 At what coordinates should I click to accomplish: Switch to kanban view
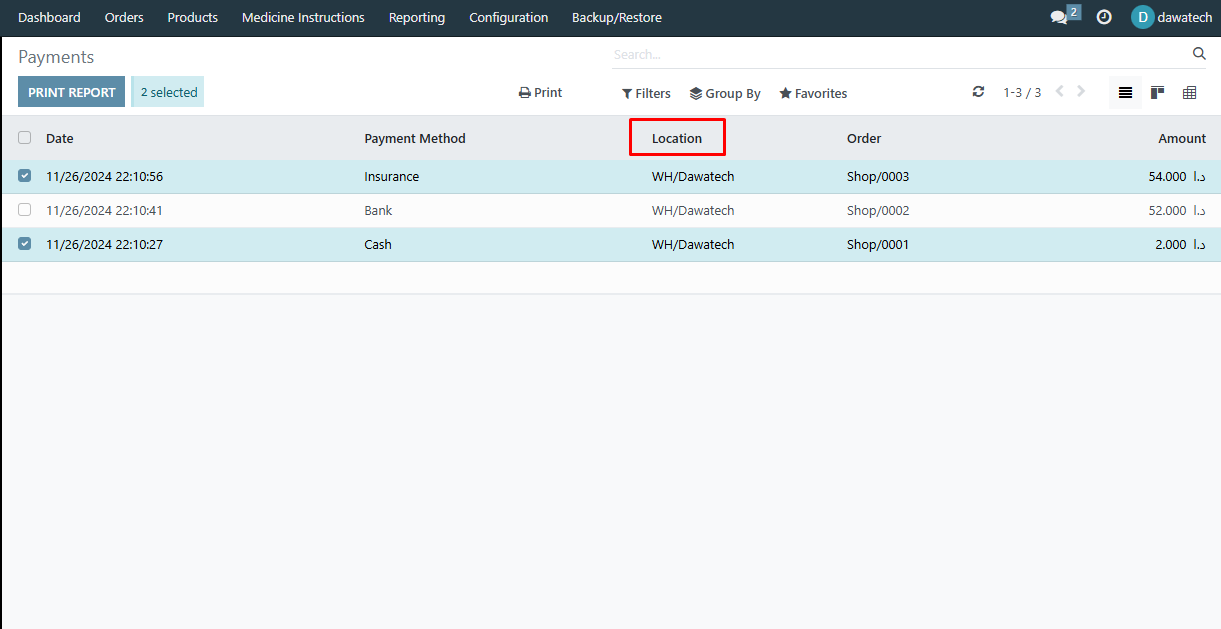coord(1157,92)
